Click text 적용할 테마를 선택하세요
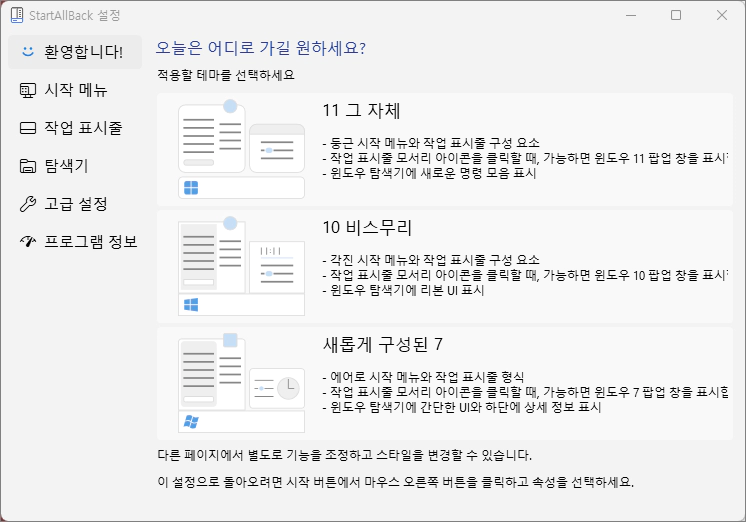 (x=226, y=75)
